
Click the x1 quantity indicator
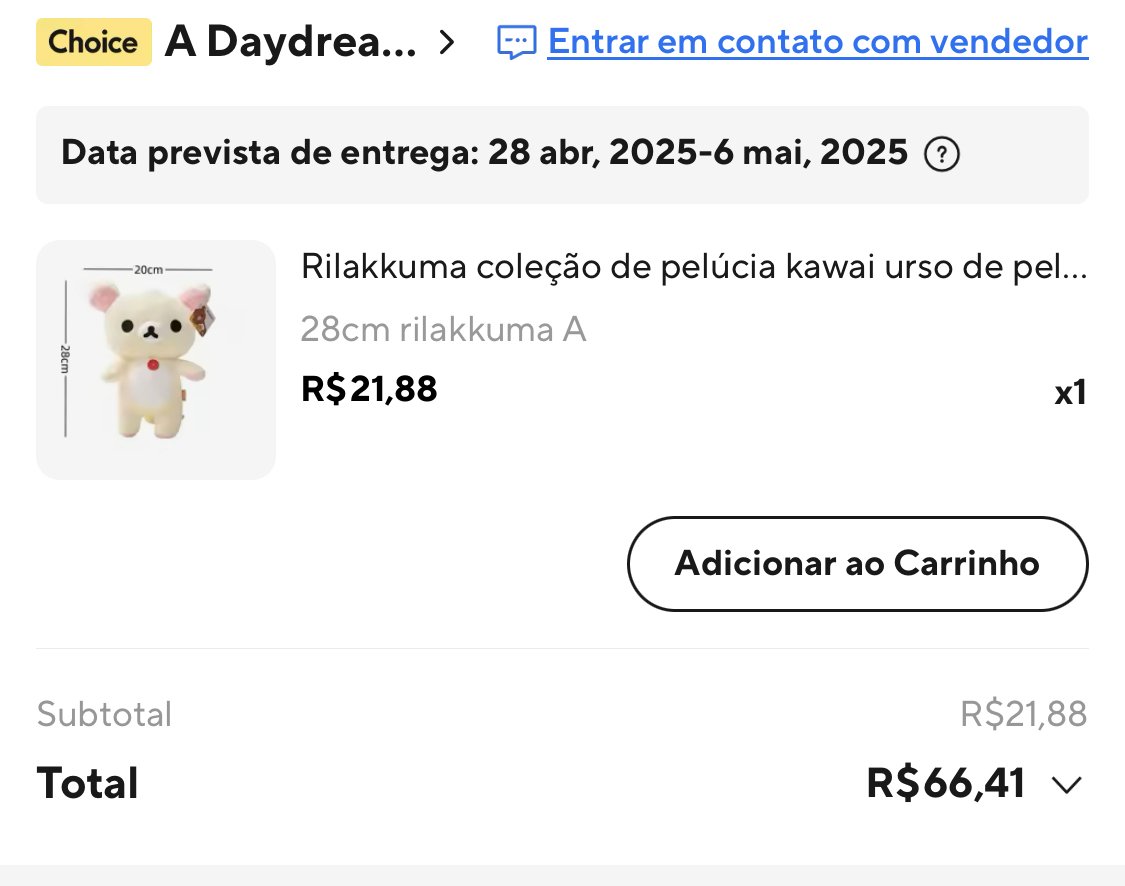click(x=1070, y=393)
